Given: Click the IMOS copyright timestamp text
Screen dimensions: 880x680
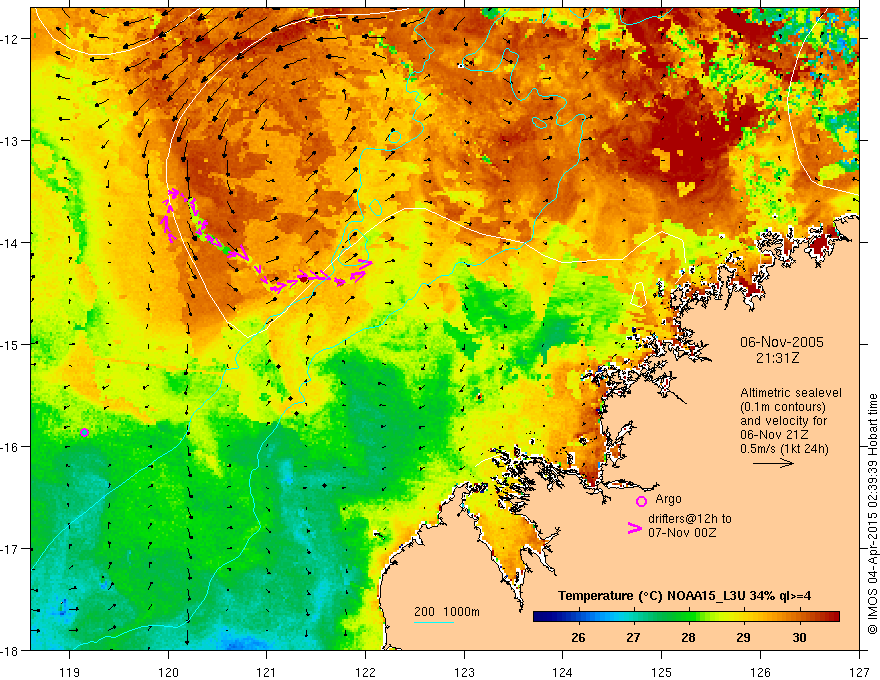Looking at the screenshot, I should click(872, 514).
